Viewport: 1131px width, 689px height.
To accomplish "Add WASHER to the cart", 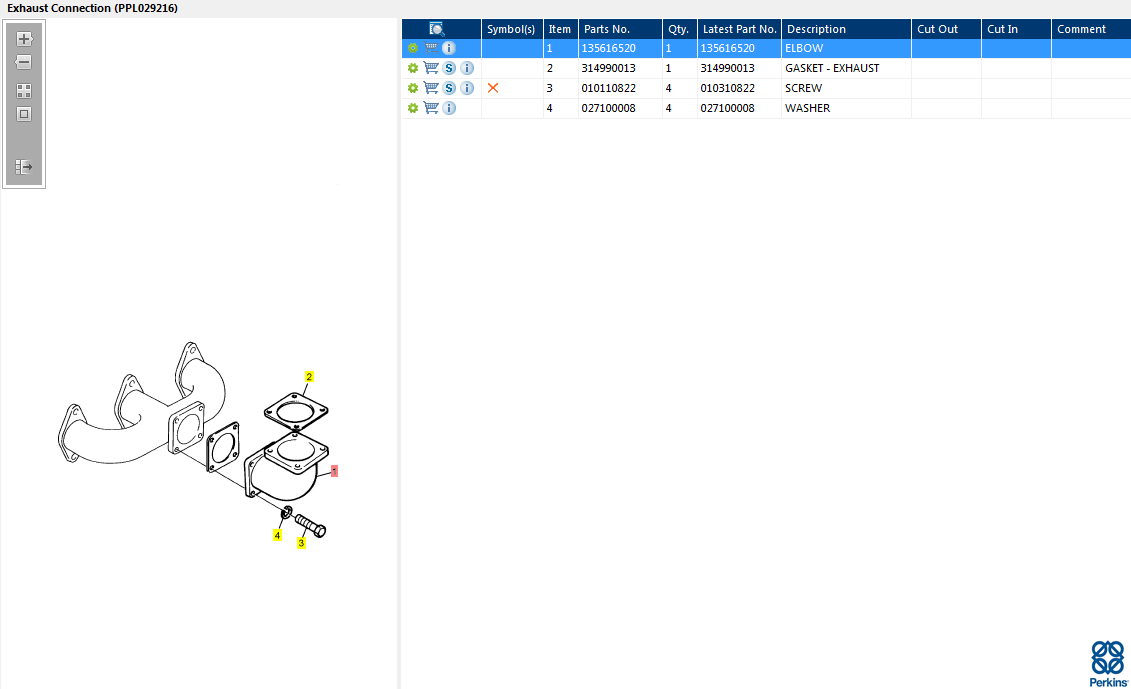I will [x=431, y=108].
